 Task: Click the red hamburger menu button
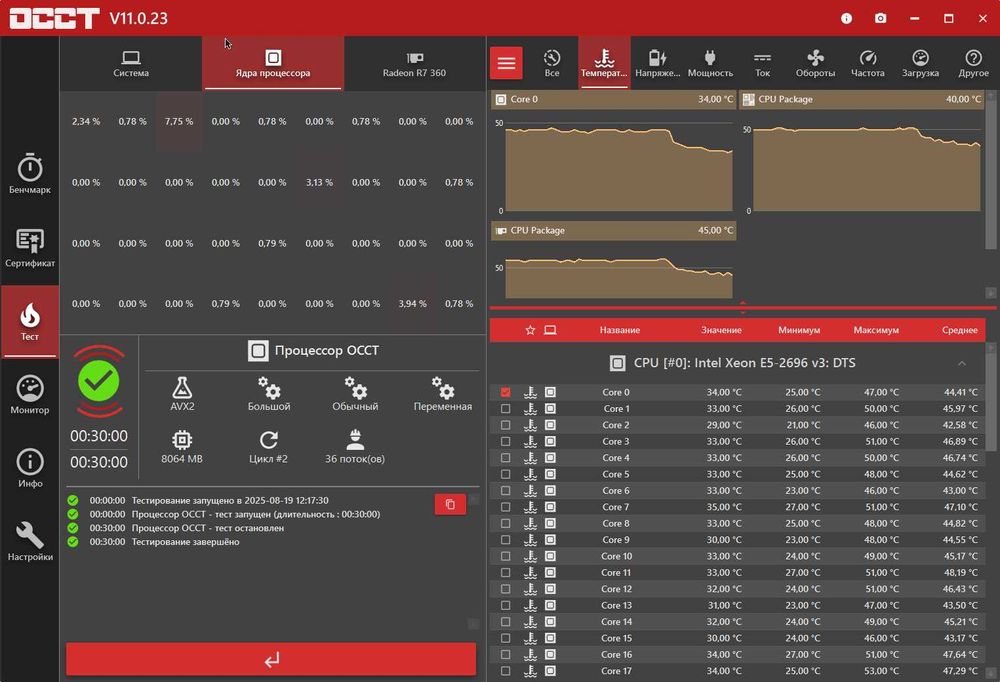[x=506, y=63]
